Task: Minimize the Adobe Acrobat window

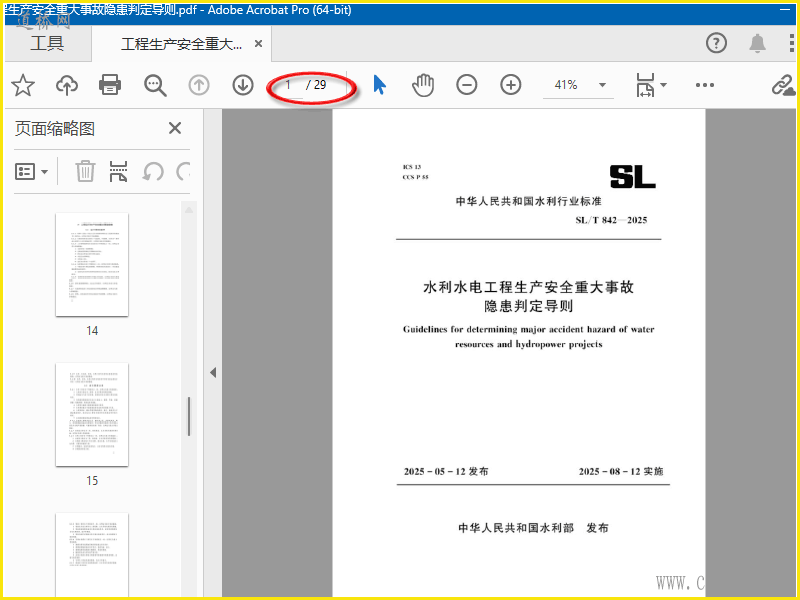Action: pos(785,10)
